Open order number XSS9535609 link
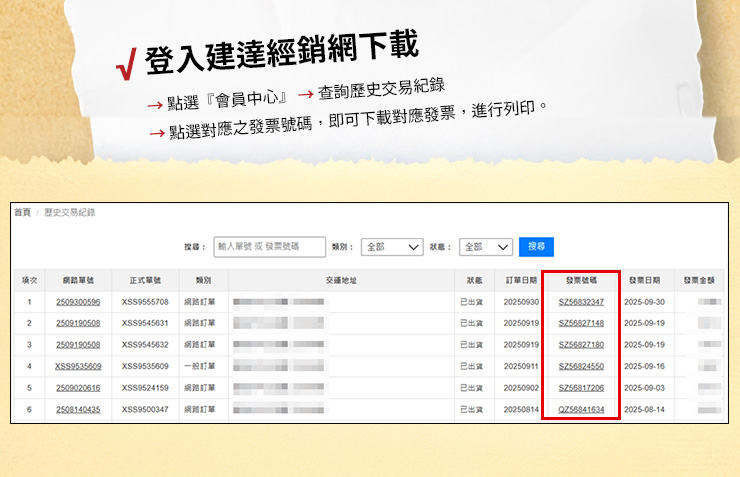The width and height of the screenshot is (740, 477). (78, 366)
